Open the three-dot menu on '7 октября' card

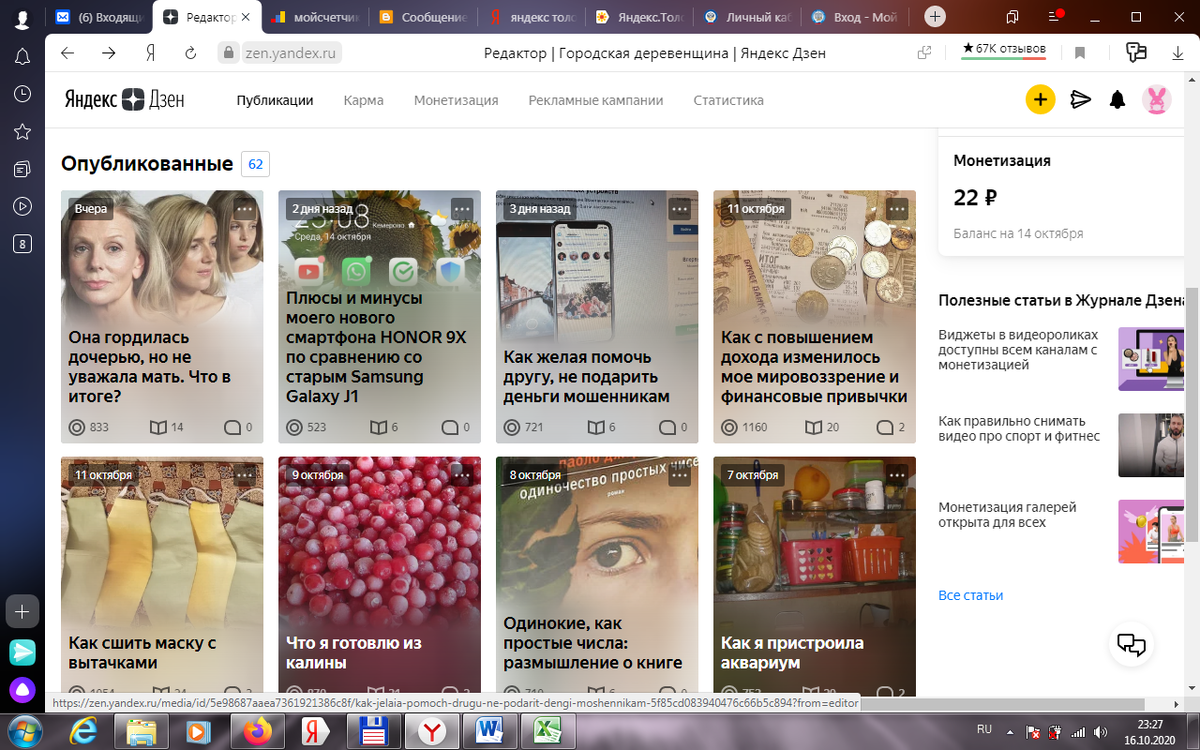pos(896,475)
